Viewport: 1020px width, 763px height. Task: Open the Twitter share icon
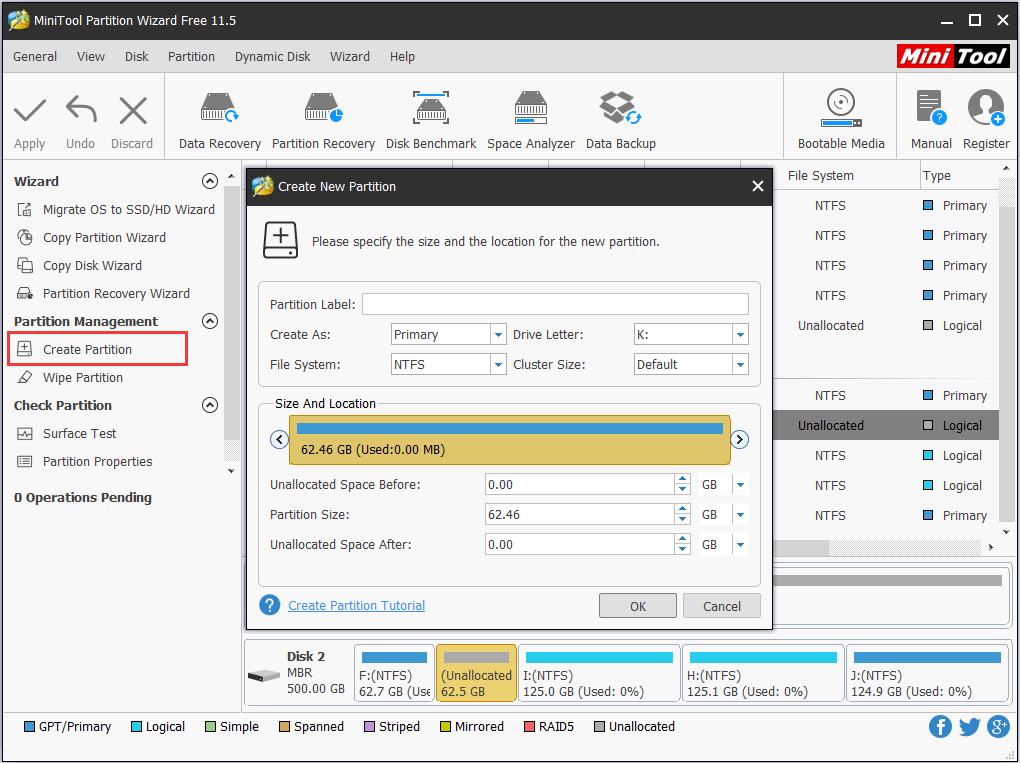coord(969,727)
